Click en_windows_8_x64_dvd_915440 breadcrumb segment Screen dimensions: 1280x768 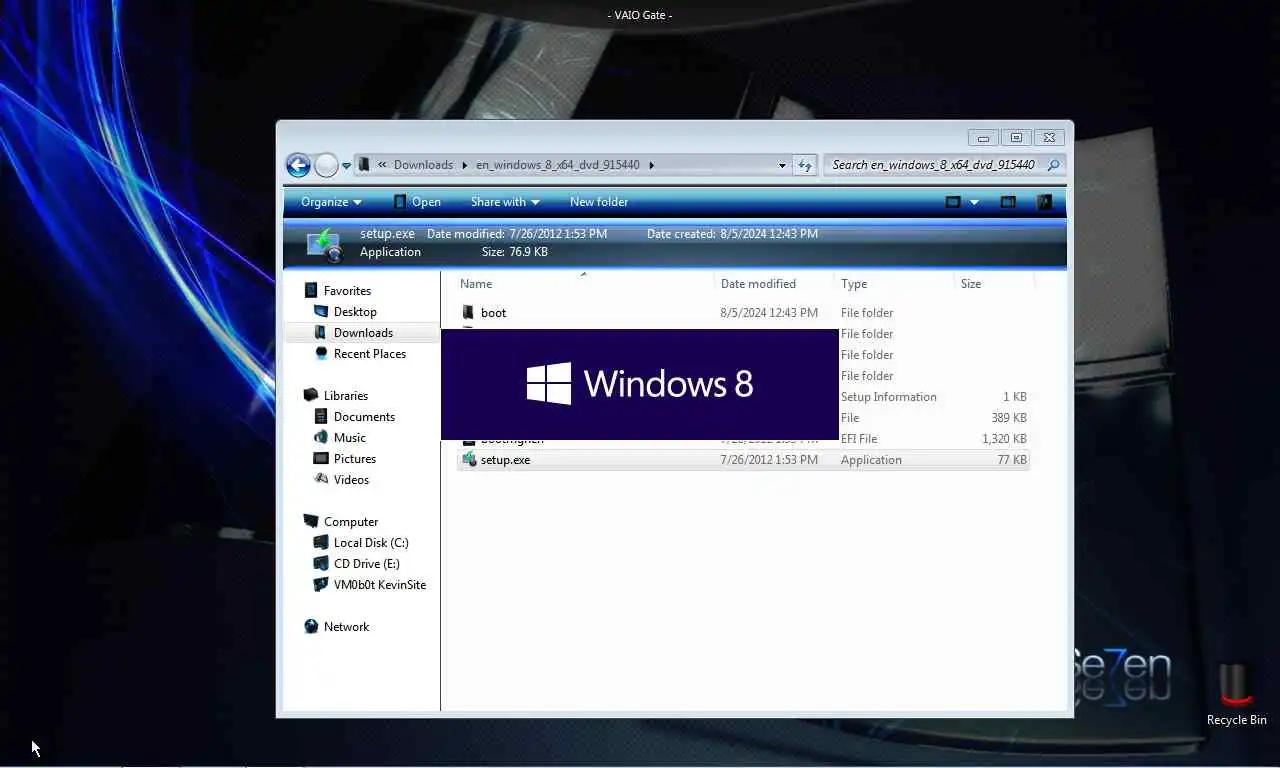point(558,165)
